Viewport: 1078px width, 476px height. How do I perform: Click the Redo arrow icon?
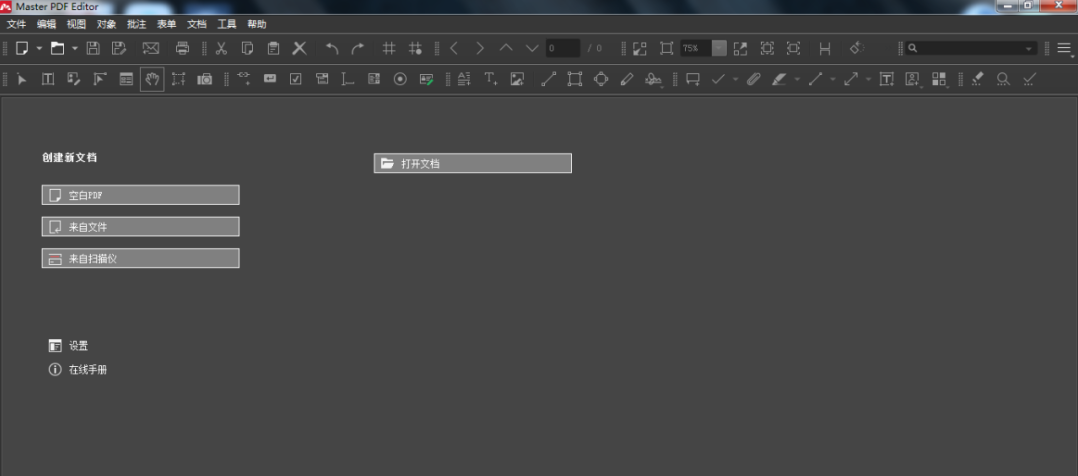pyautogui.click(x=358, y=48)
